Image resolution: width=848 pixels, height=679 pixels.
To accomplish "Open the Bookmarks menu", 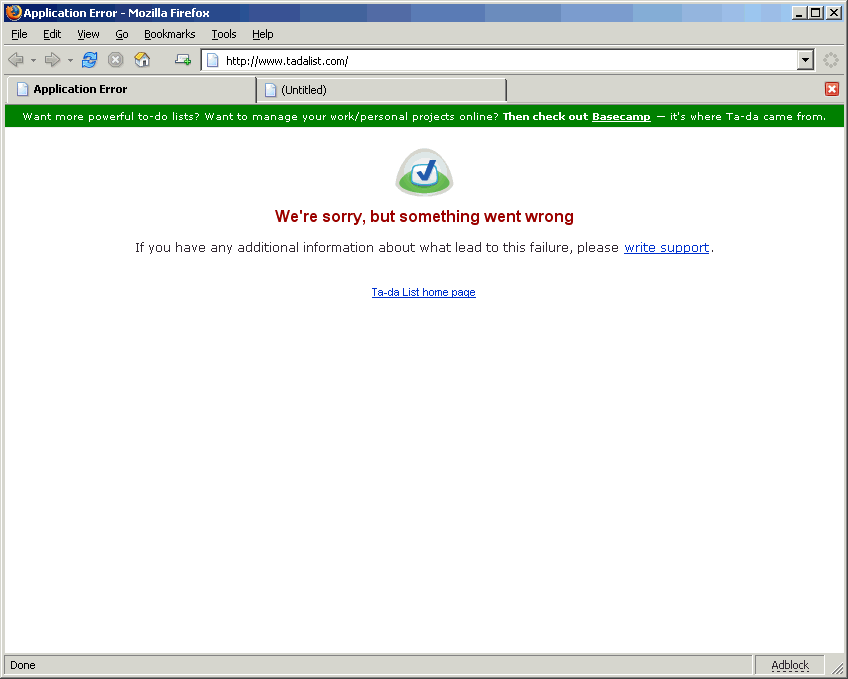I will coord(169,34).
